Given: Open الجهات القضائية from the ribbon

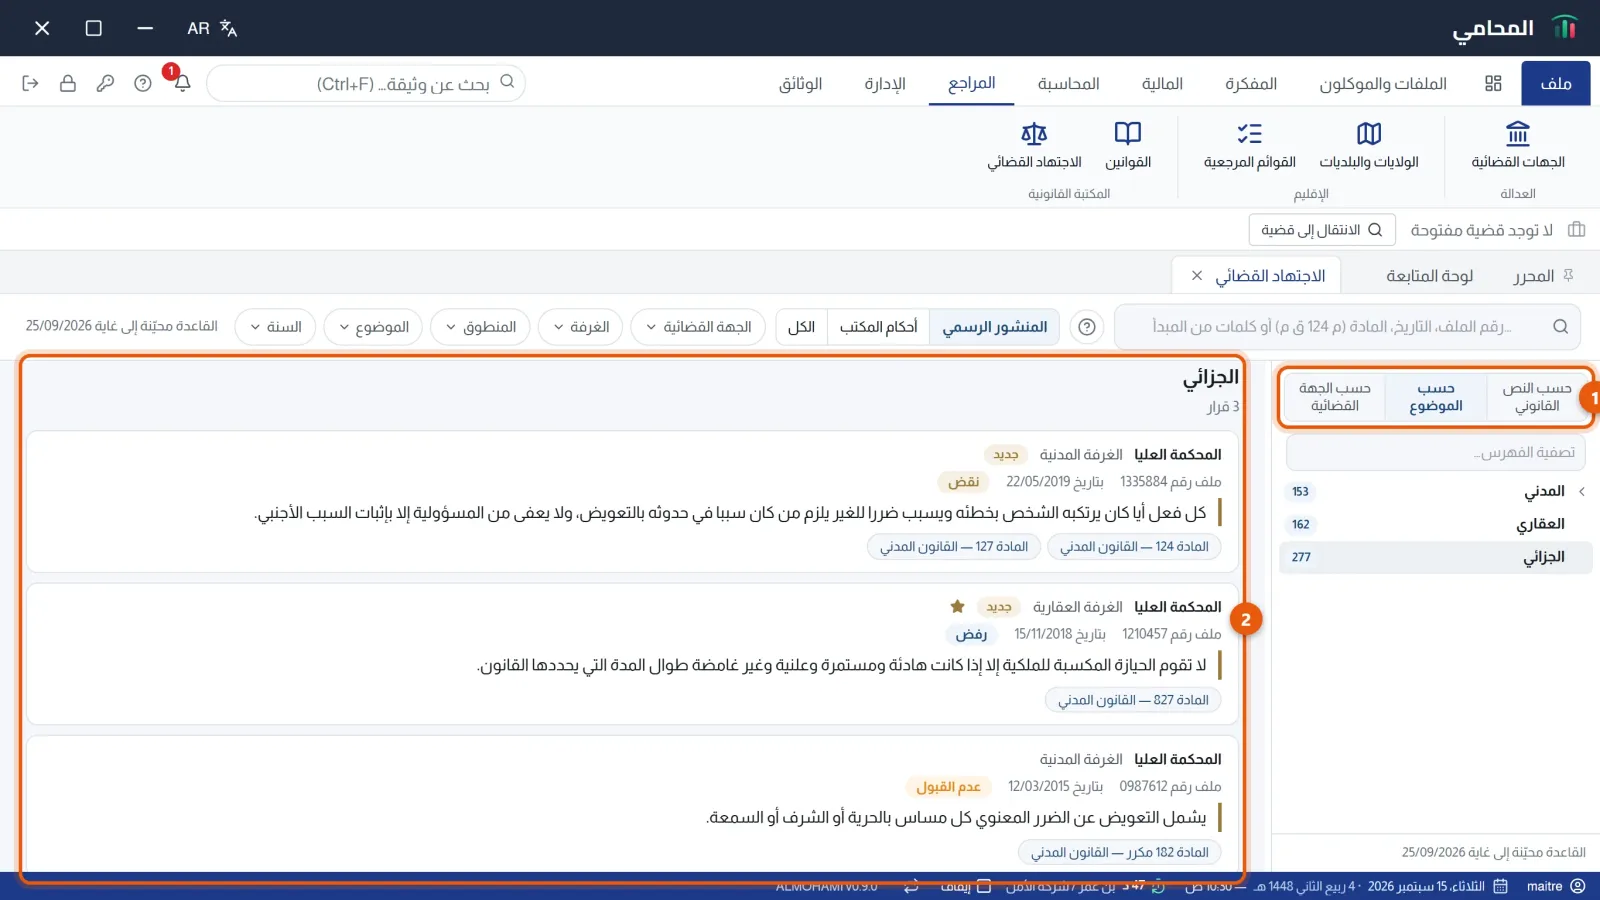Looking at the screenshot, I should 1517,146.
